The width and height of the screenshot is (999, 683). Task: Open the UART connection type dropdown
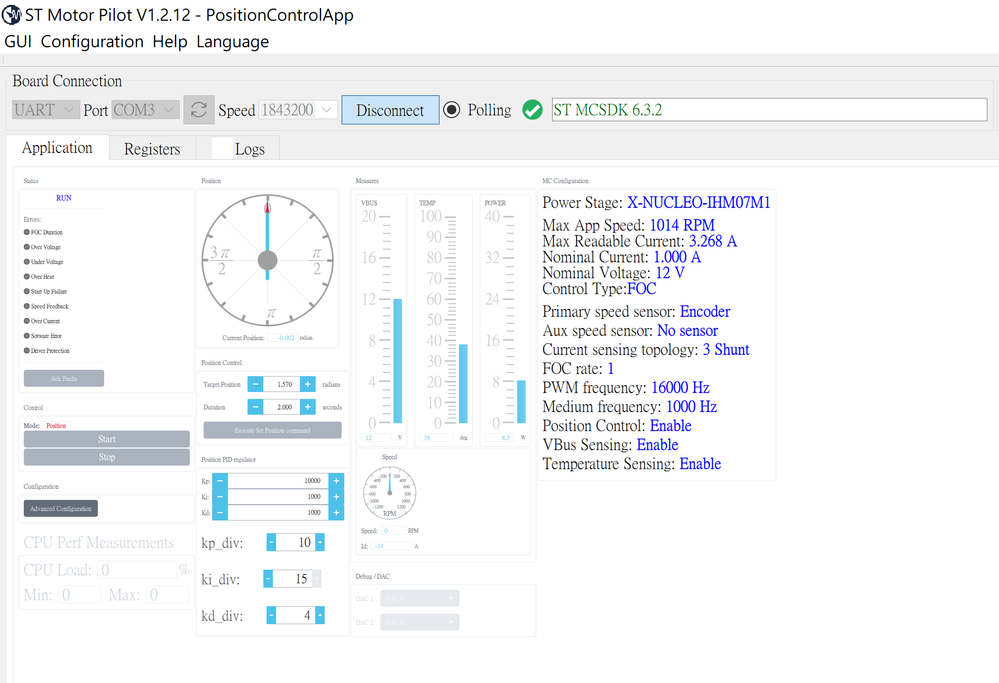[46, 110]
